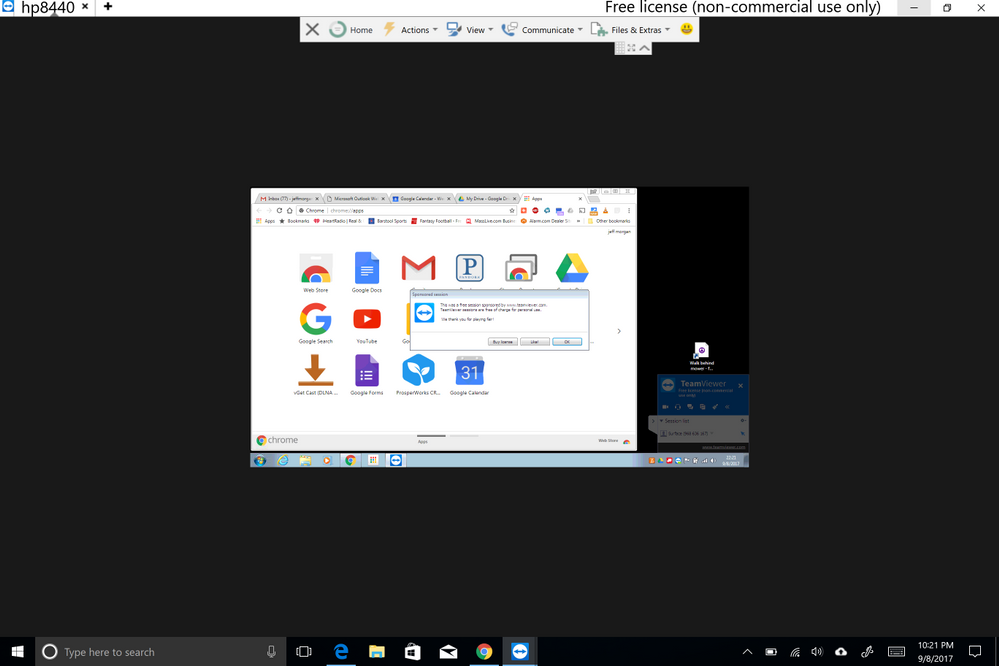Open the Google Drive app icon
999x666 pixels.
[x=572, y=268]
